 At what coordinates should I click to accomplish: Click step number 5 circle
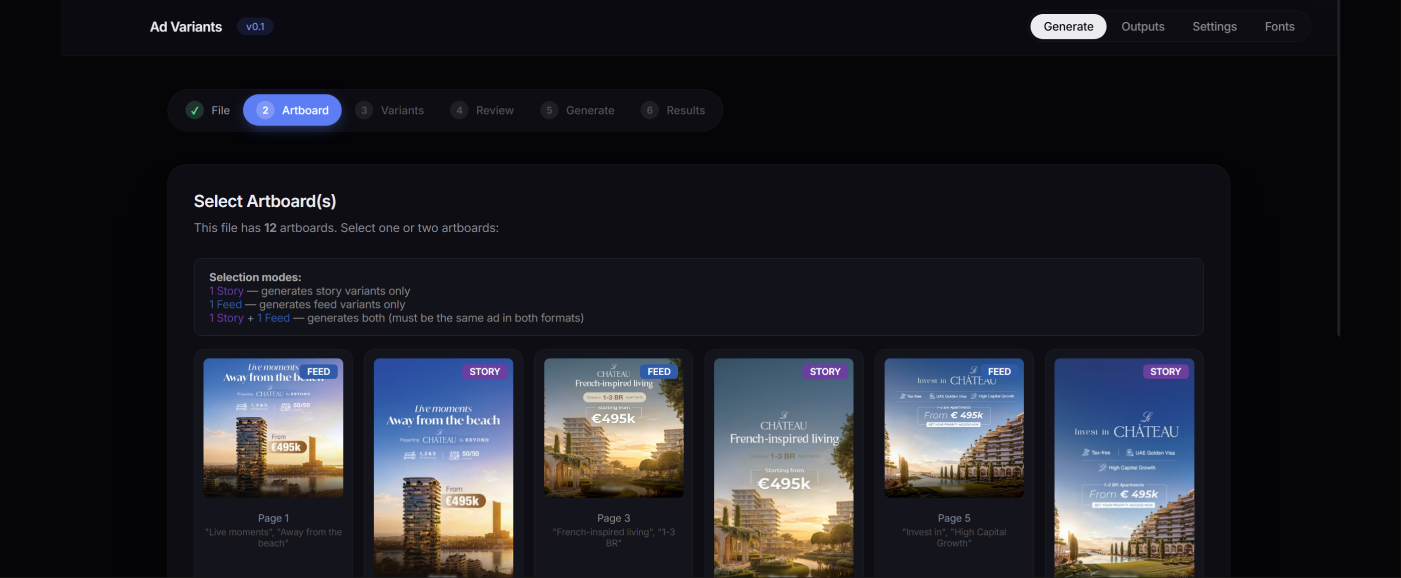(x=549, y=110)
